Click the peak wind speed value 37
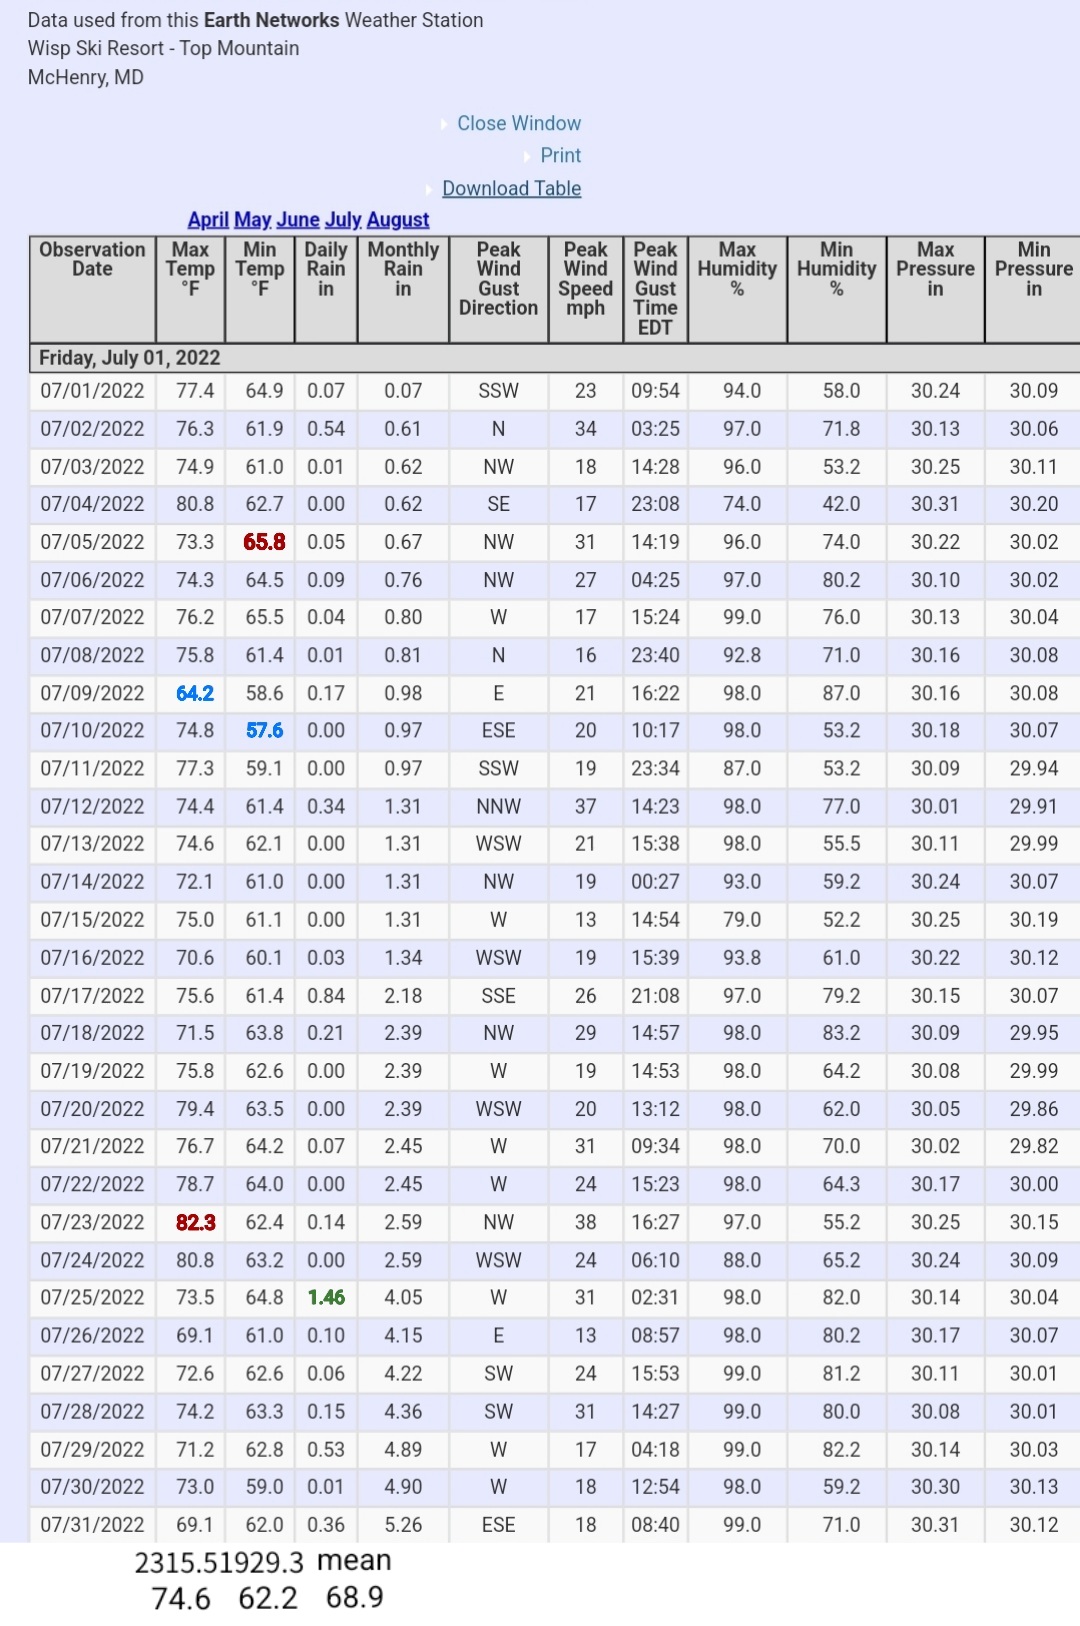Image resolution: width=1080 pixels, height=1626 pixels. pyautogui.click(x=585, y=806)
